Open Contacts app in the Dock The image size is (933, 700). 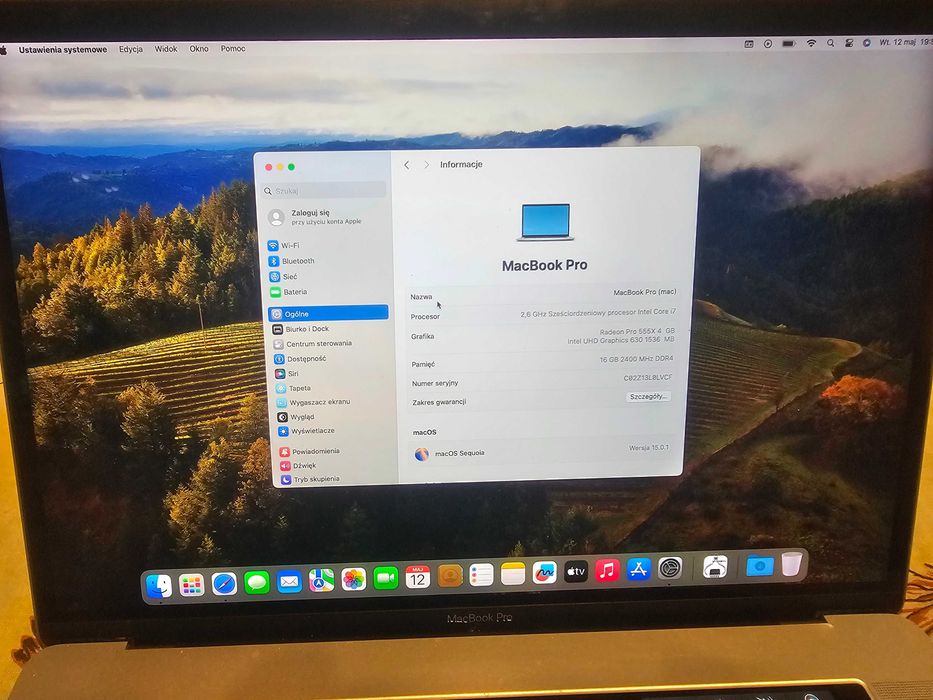(450, 575)
